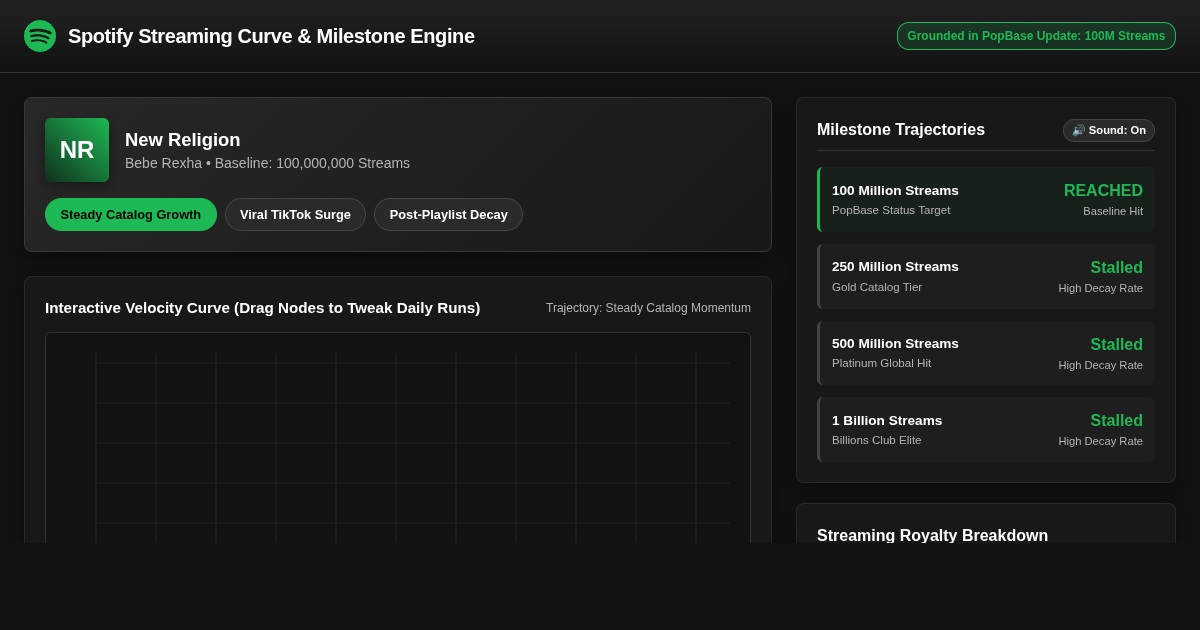Click the Trajectory: Steady Catalog Momentum label

[648, 308]
